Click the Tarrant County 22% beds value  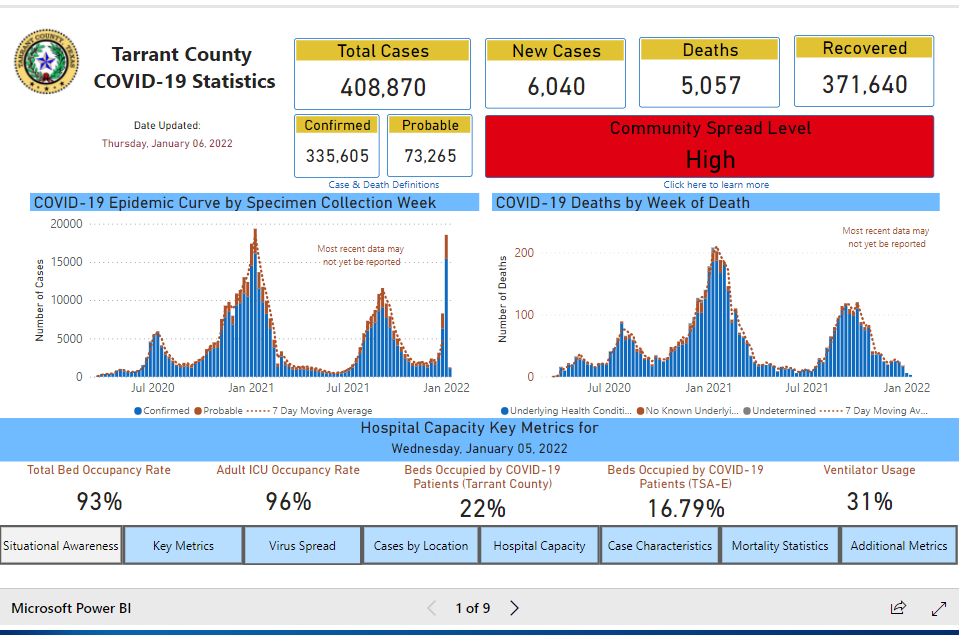pos(483,509)
